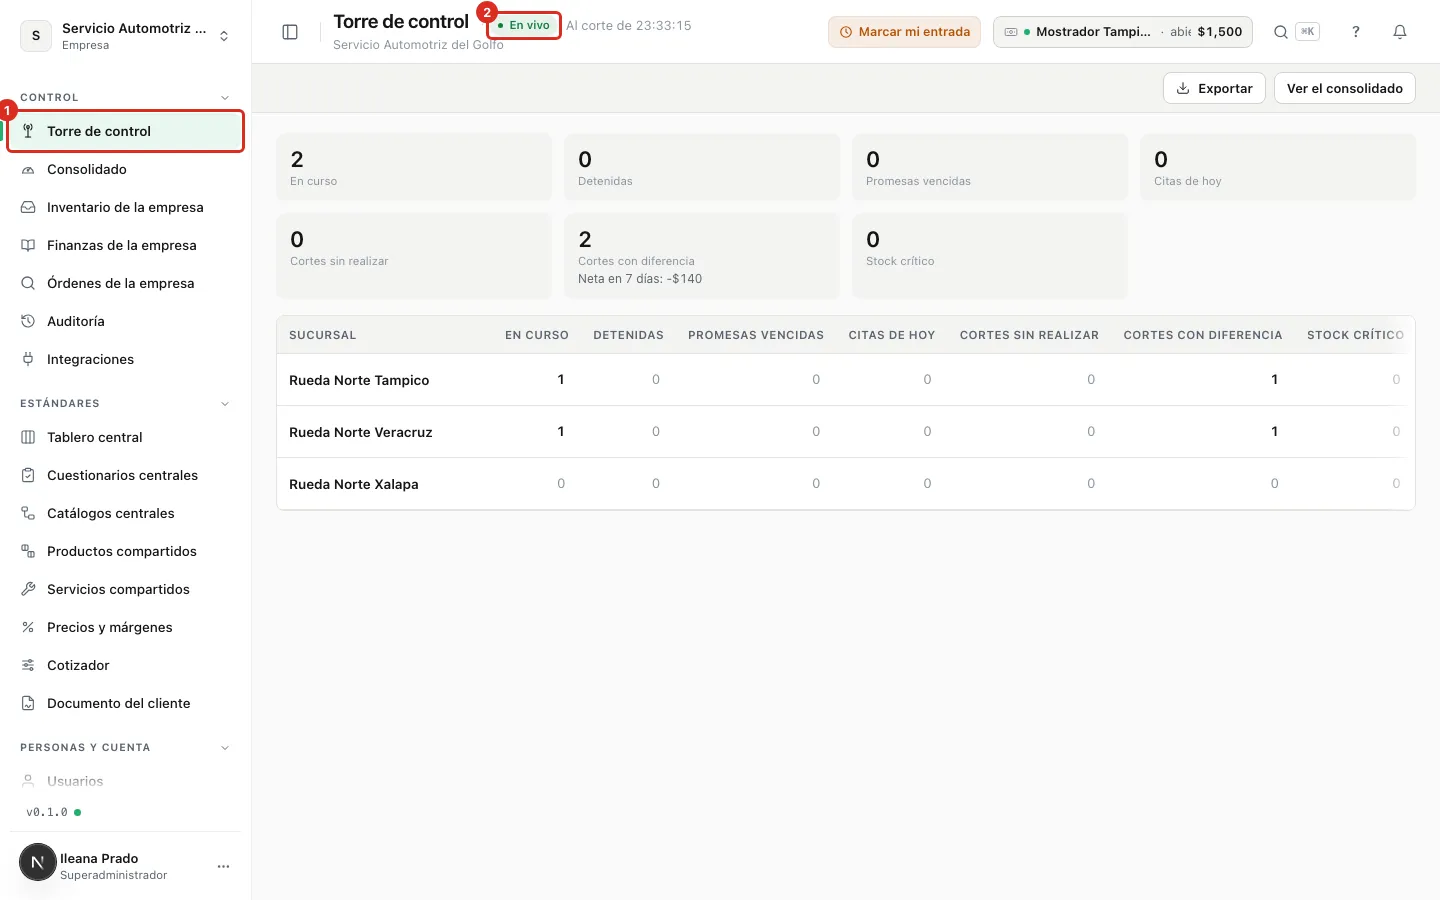
Task: Open Productos compartidos
Action: (125, 551)
